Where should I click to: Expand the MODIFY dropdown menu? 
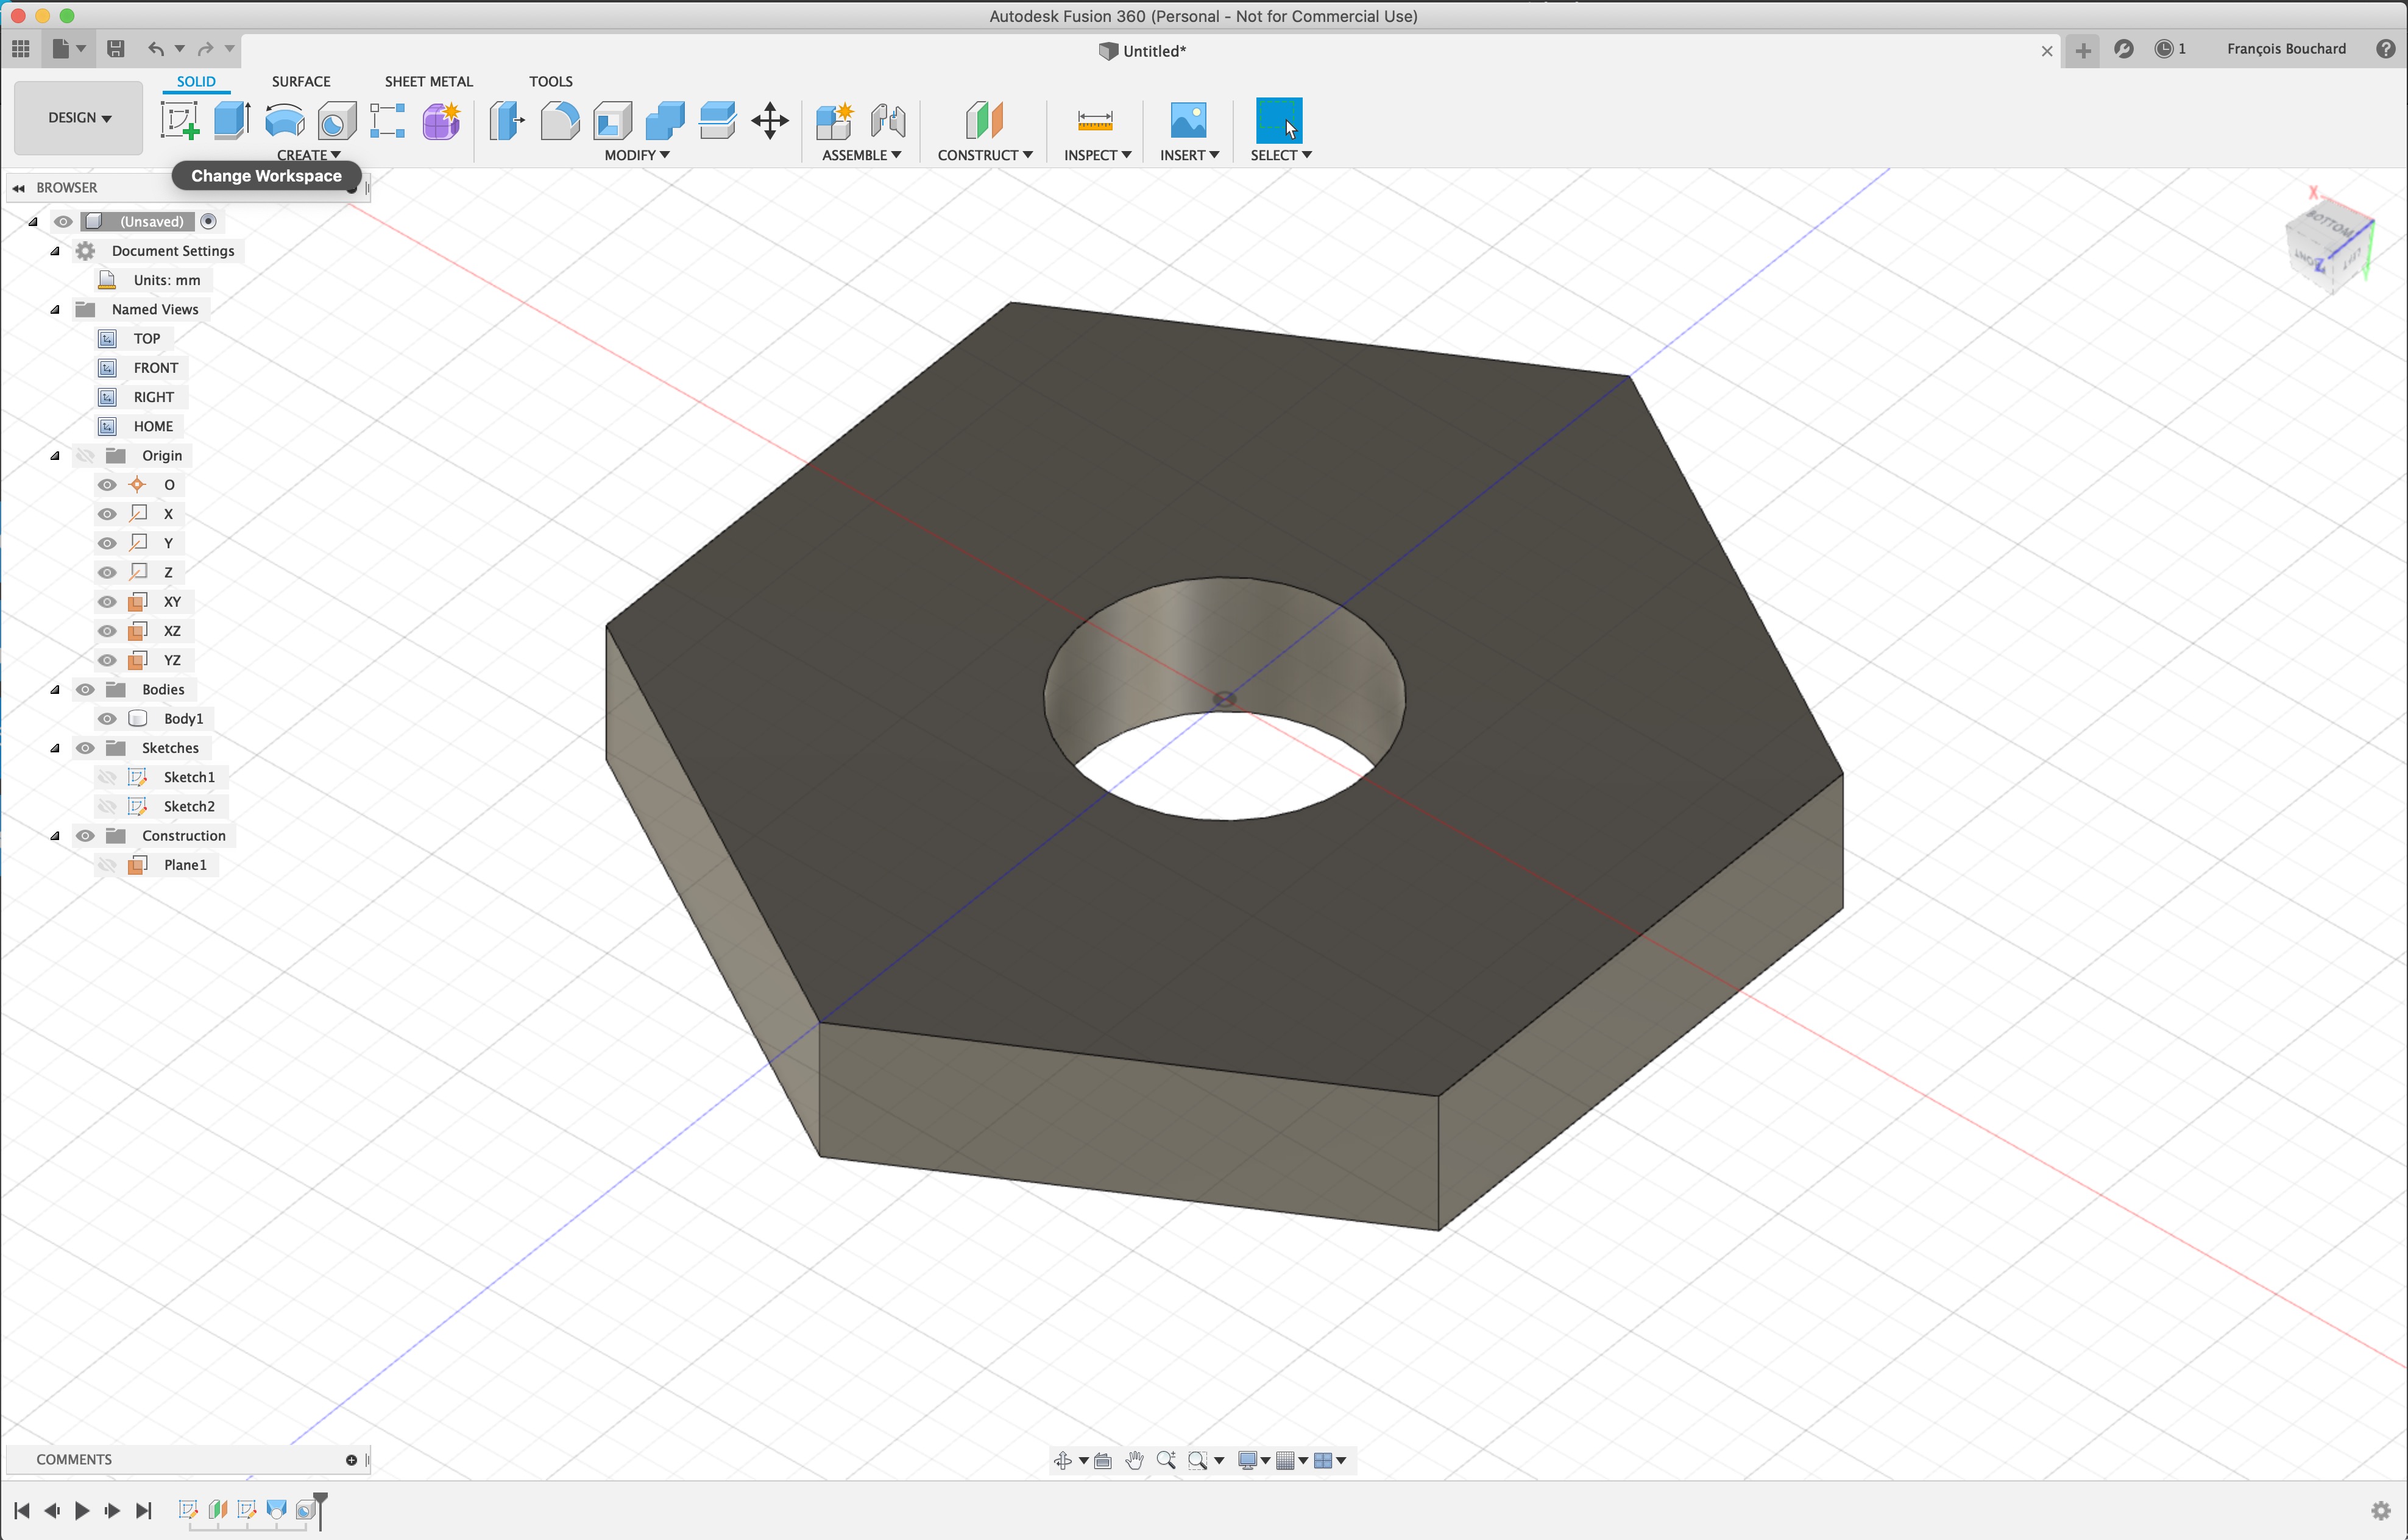coord(636,155)
